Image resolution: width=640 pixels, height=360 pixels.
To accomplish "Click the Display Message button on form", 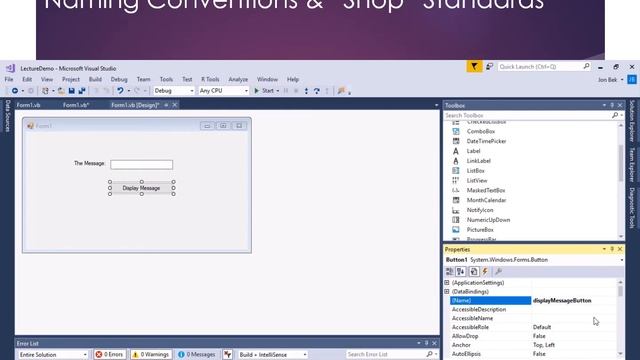I will pyautogui.click(x=141, y=188).
